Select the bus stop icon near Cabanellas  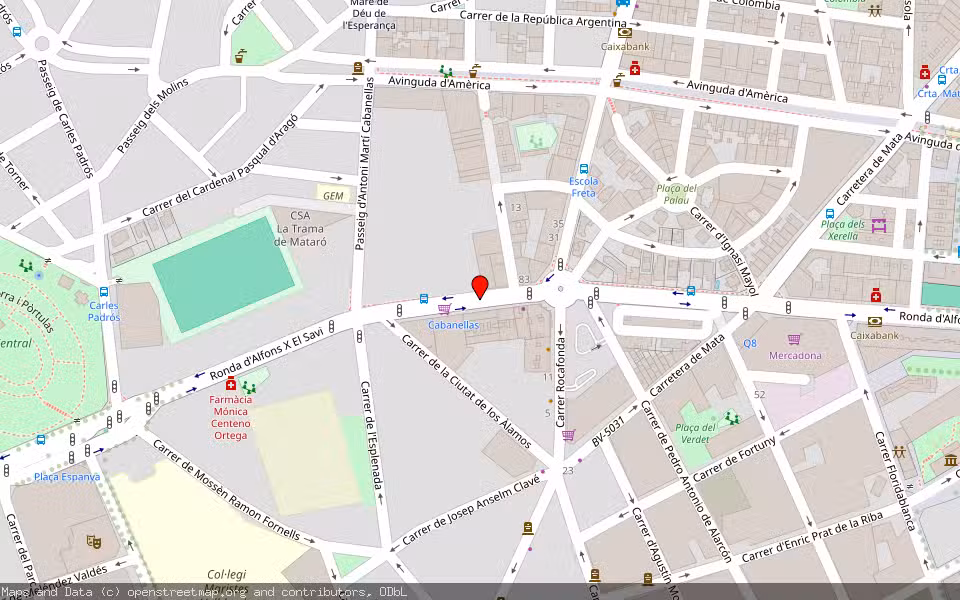coord(423,298)
